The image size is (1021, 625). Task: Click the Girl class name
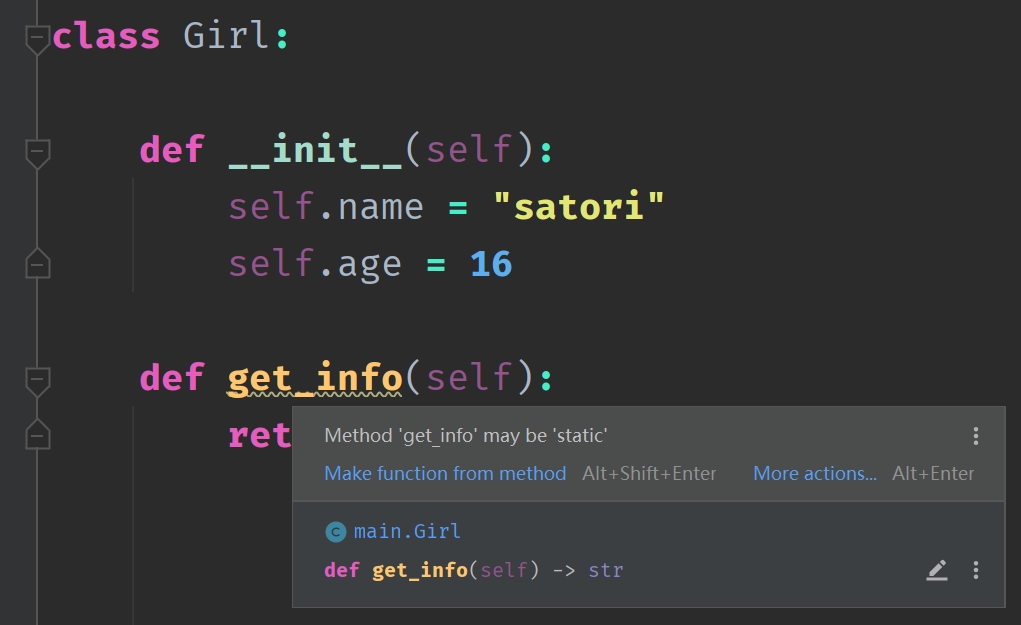tap(225, 35)
